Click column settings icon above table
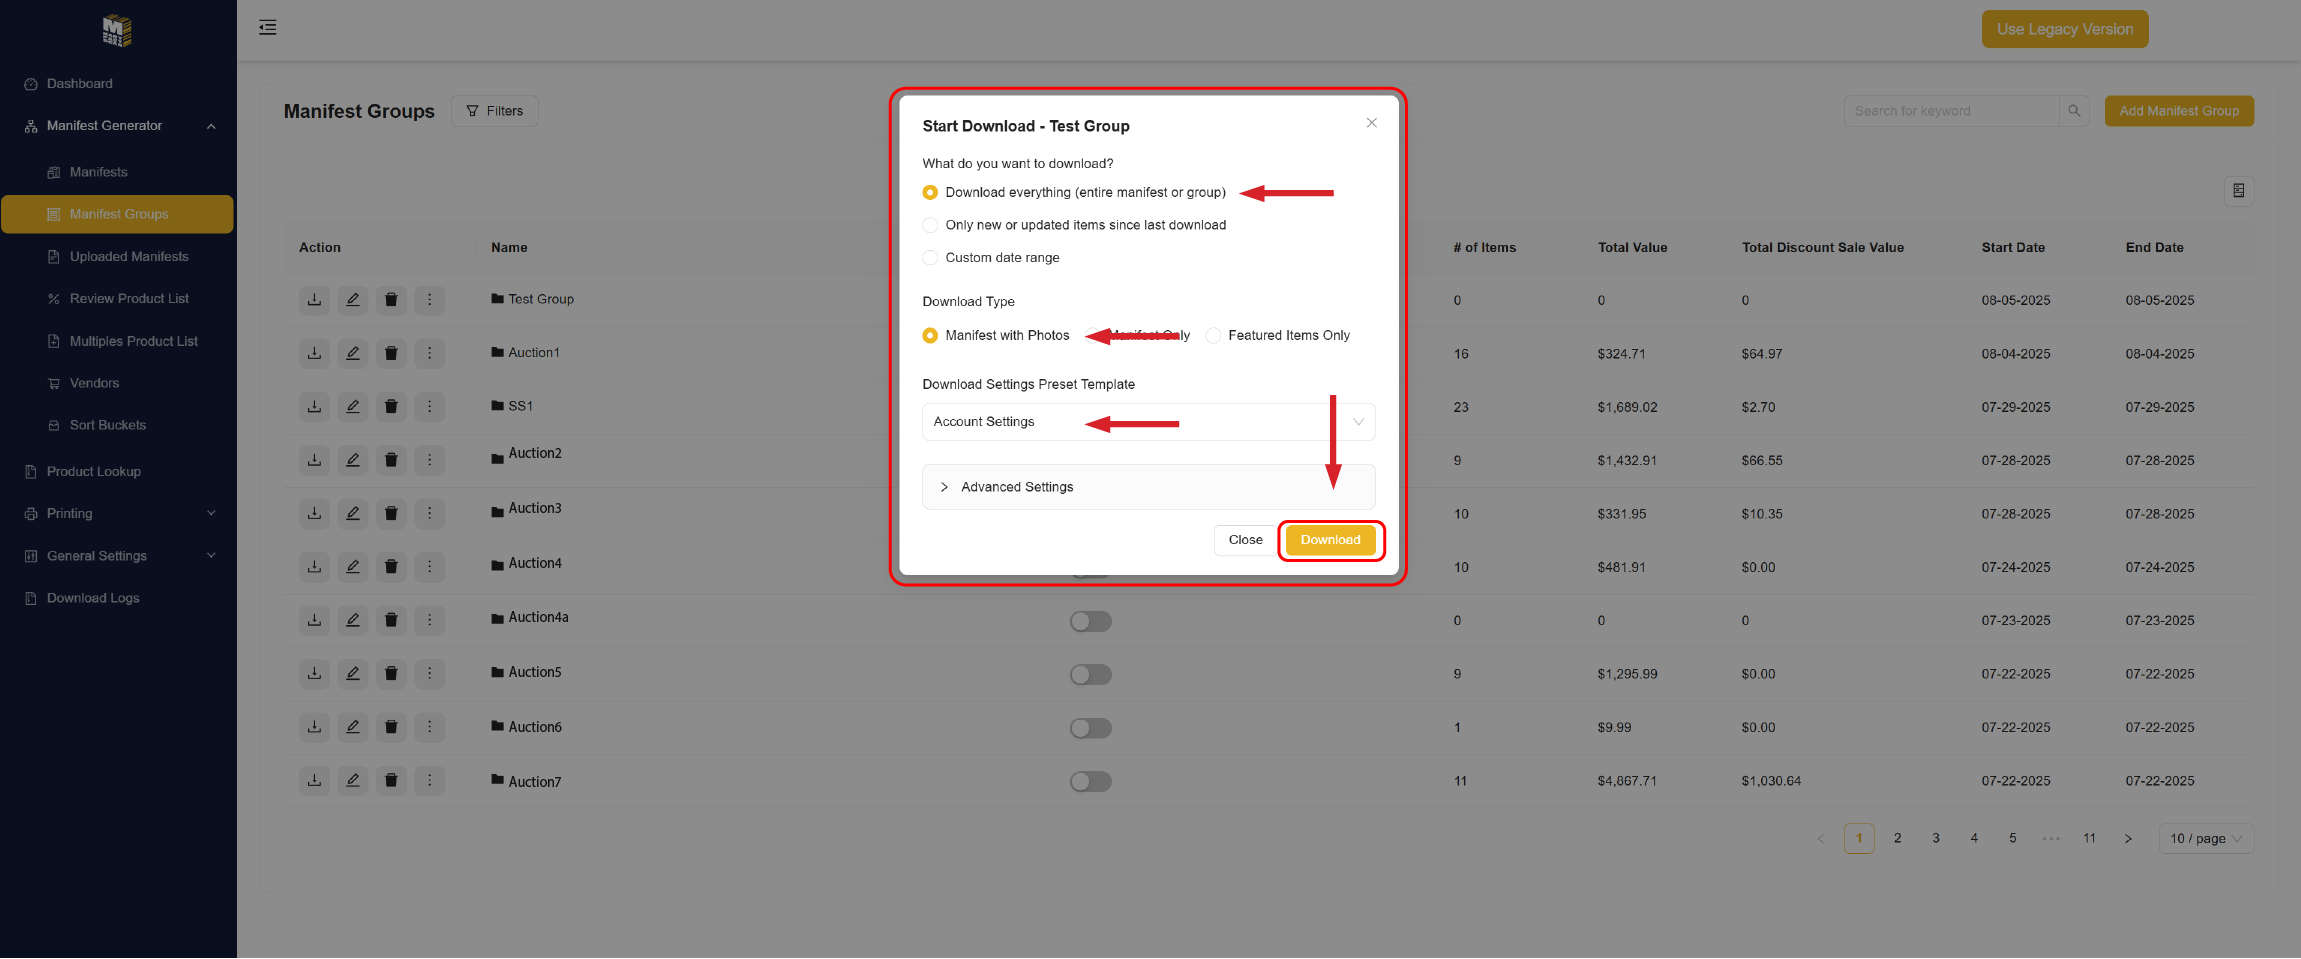This screenshot has height=959, width=2301. [x=2238, y=191]
